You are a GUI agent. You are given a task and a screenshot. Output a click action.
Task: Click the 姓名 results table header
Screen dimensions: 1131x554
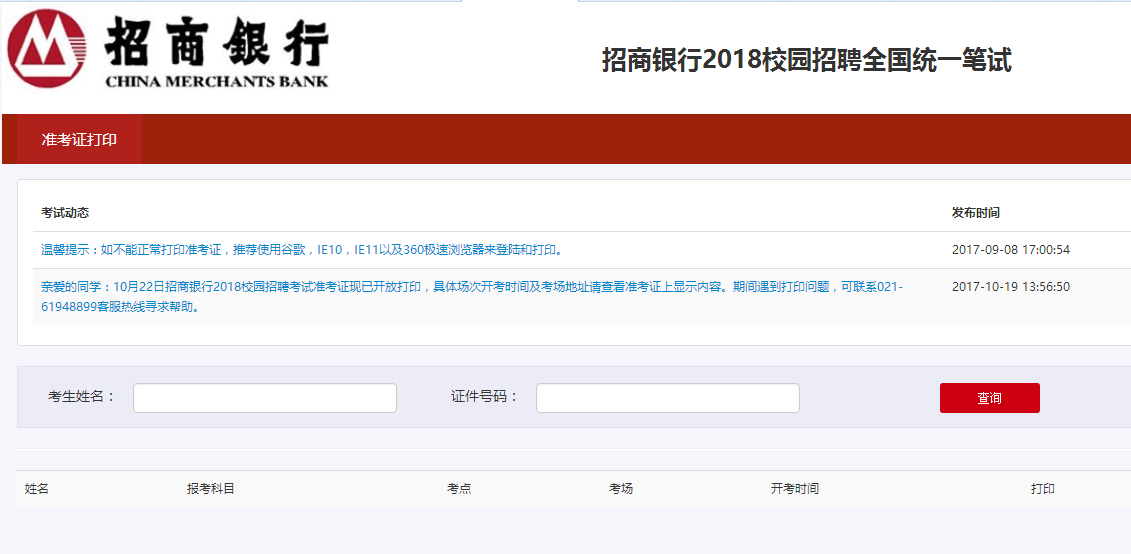[x=37, y=488]
